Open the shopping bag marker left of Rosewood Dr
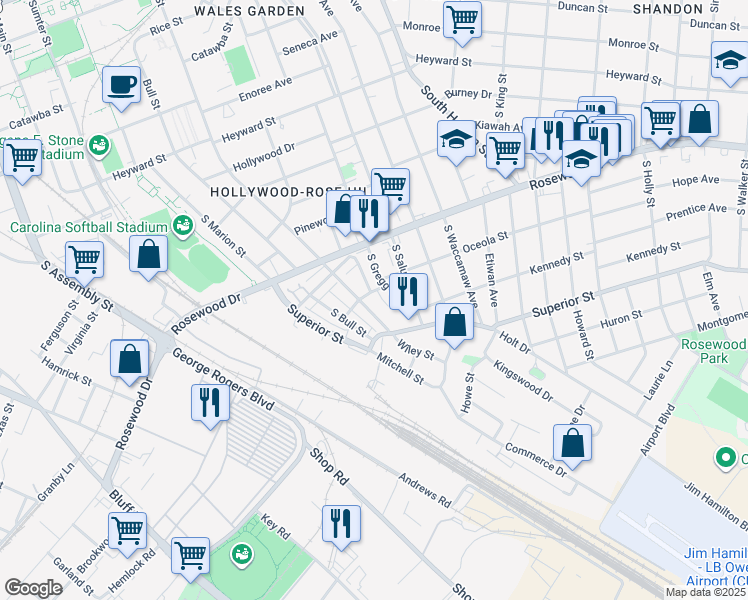Screen dimensions: 748x600 pyautogui.click(x=130, y=360)
